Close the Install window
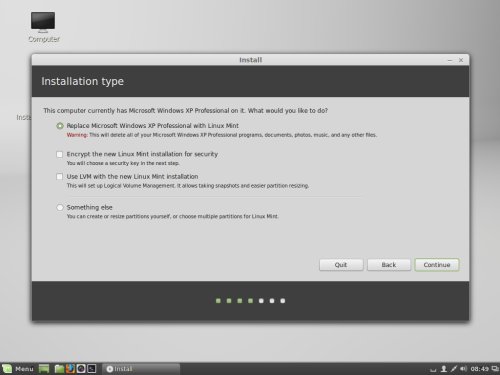Screen dimensions: 500x375 461,60
